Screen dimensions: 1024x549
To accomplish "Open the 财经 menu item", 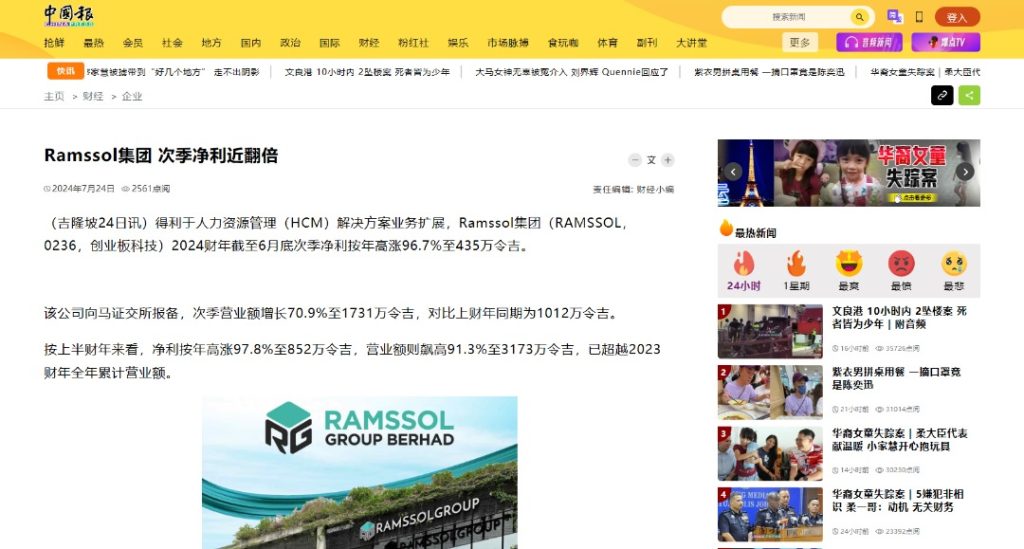I will coord(368,43).
